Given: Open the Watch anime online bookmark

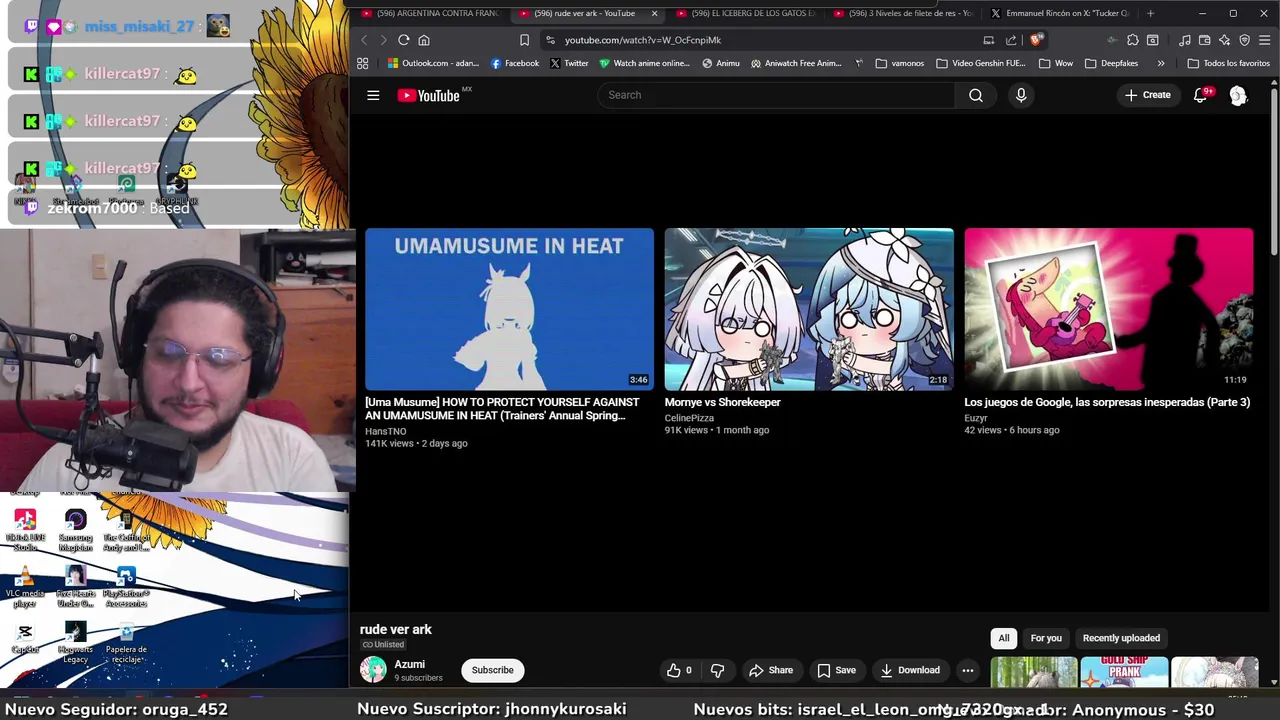Looking at the screenshot, I should pos(644,63).
